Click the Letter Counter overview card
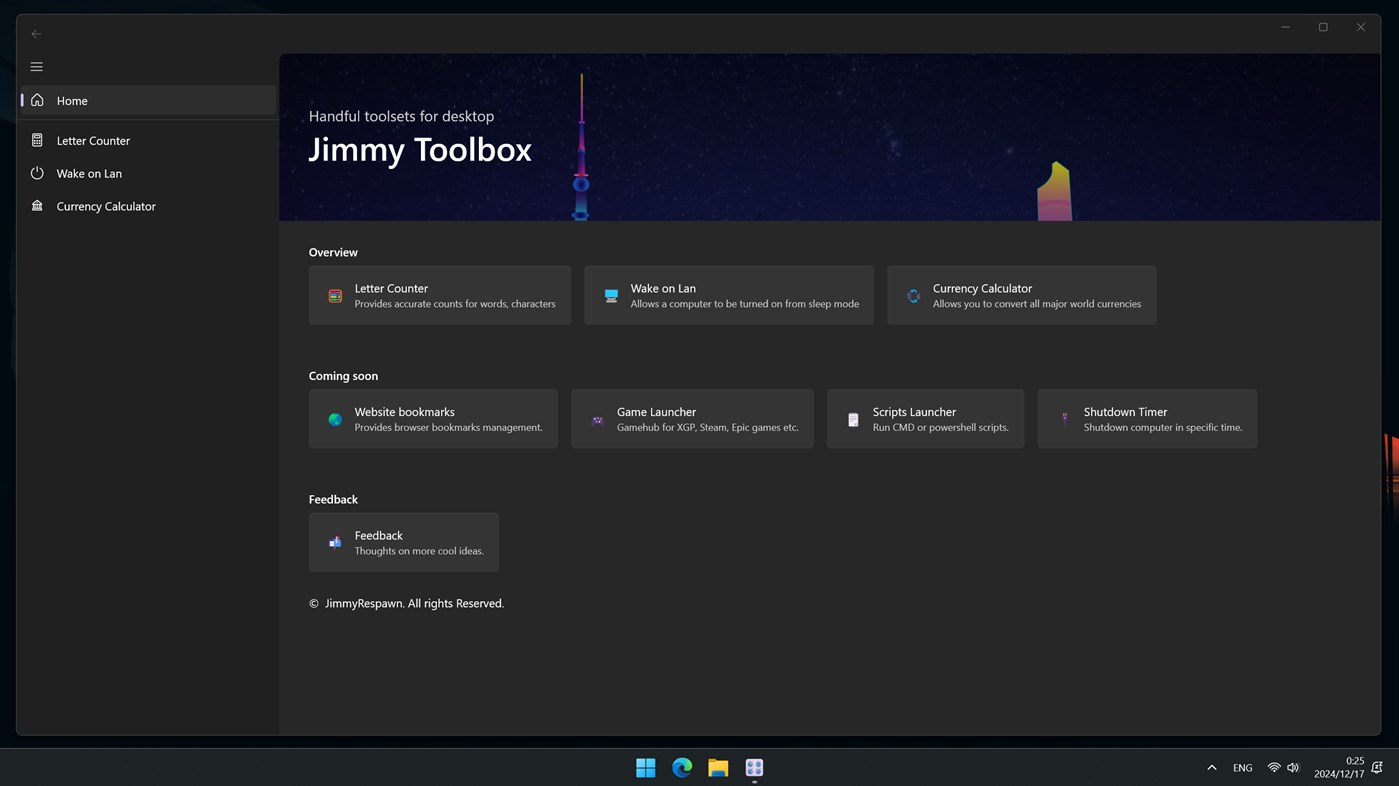 (x=439, y=295)
